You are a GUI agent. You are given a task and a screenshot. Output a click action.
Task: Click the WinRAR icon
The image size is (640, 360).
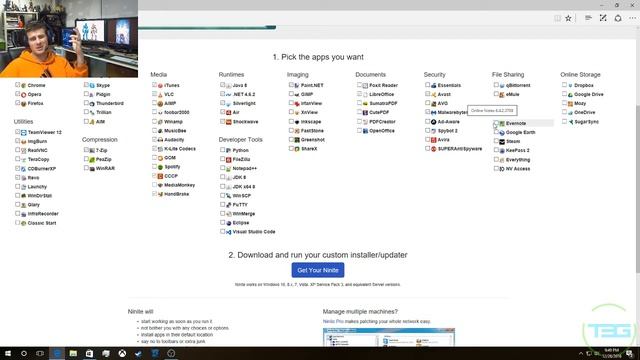(92, 169)
